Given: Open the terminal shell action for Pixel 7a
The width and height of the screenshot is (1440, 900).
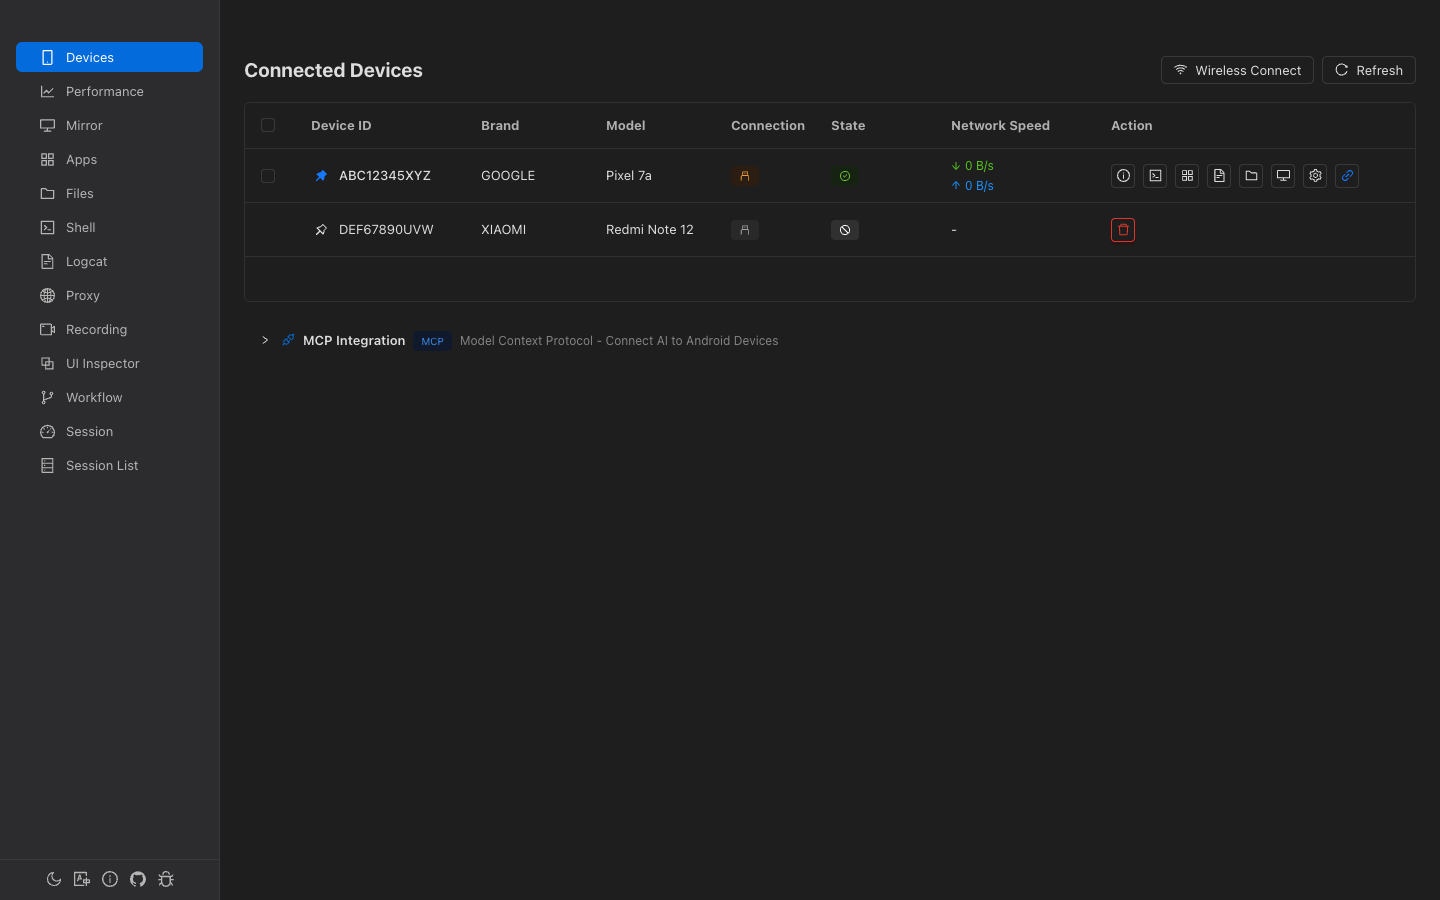Looking at the screenshot, I should 1155,175.
